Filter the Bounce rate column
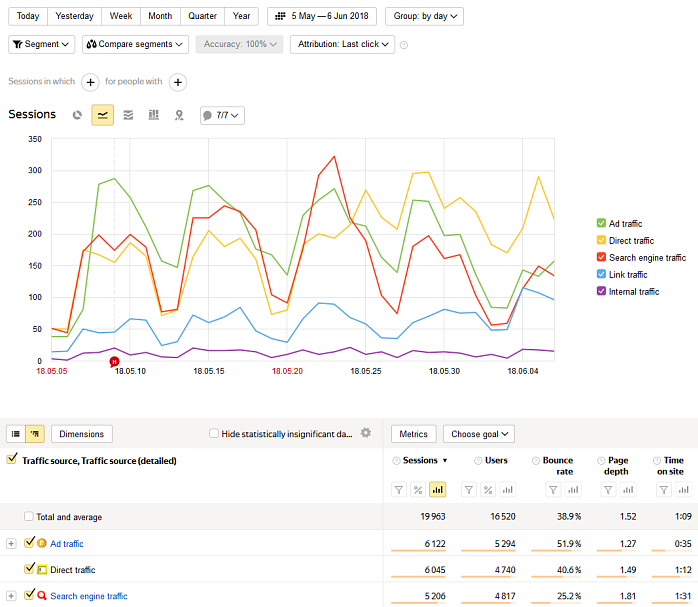 pos(553,490)
